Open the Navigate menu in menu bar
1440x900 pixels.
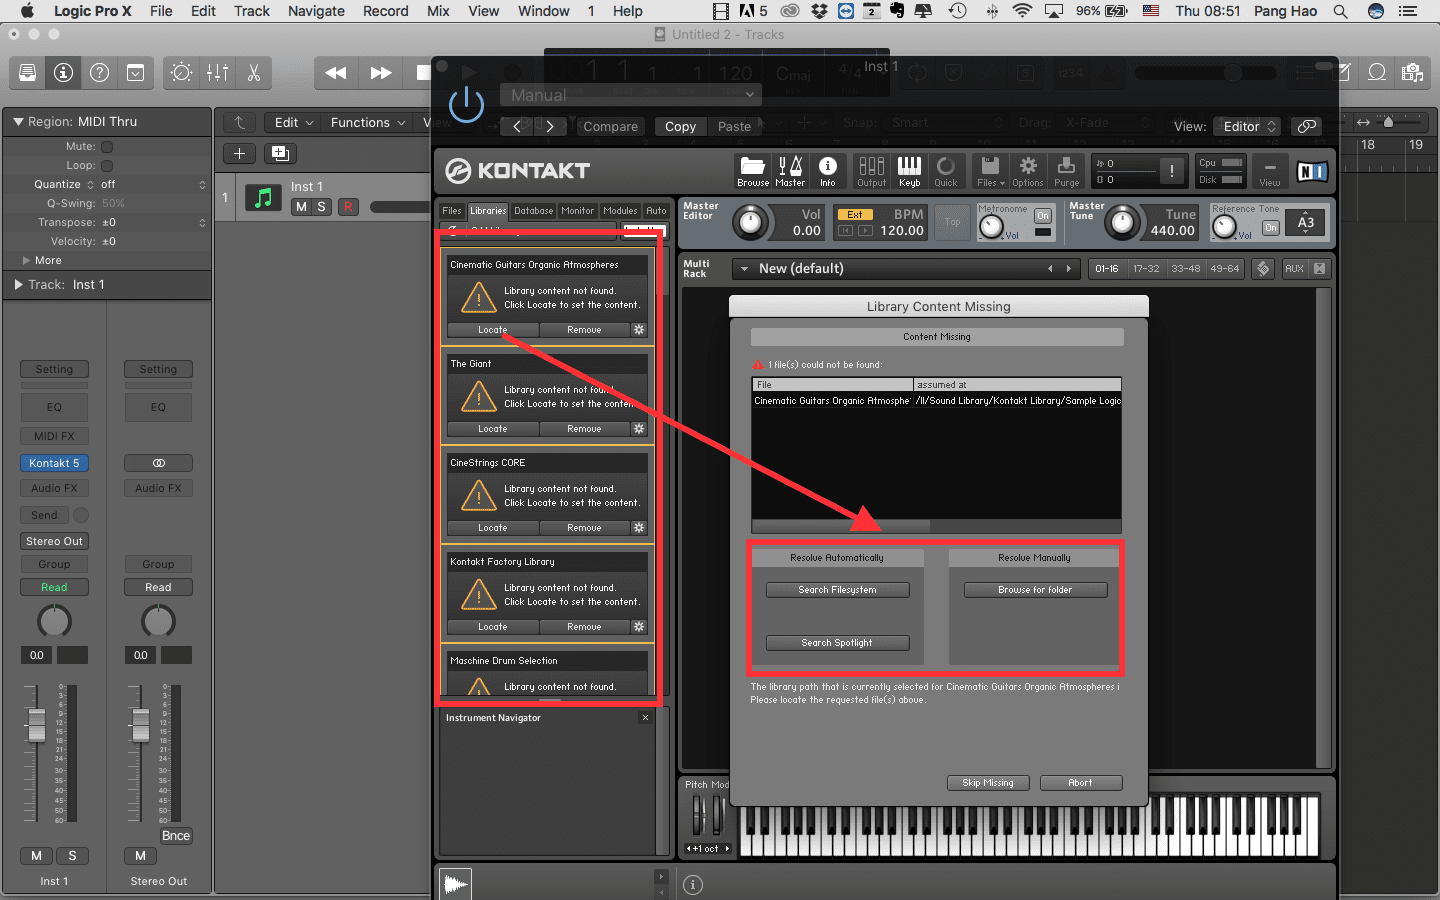click(316, 11)
